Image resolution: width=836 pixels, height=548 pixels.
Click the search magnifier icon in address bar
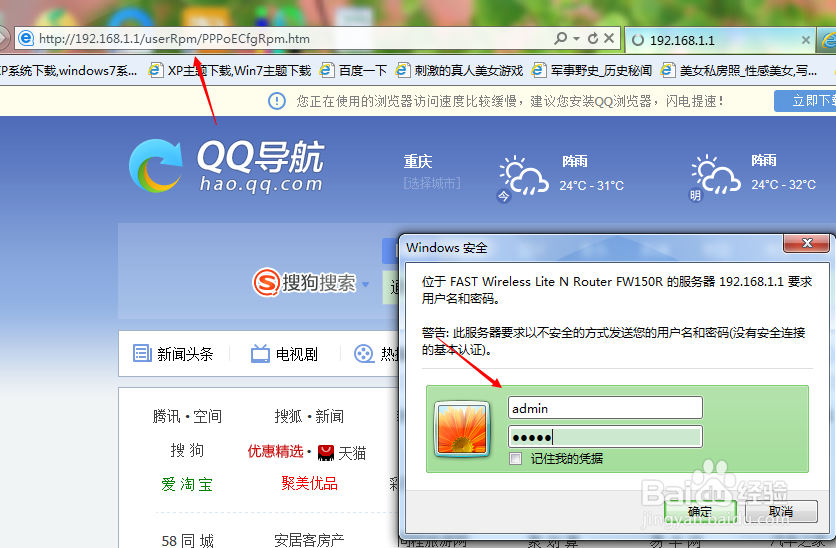point(560,38)
